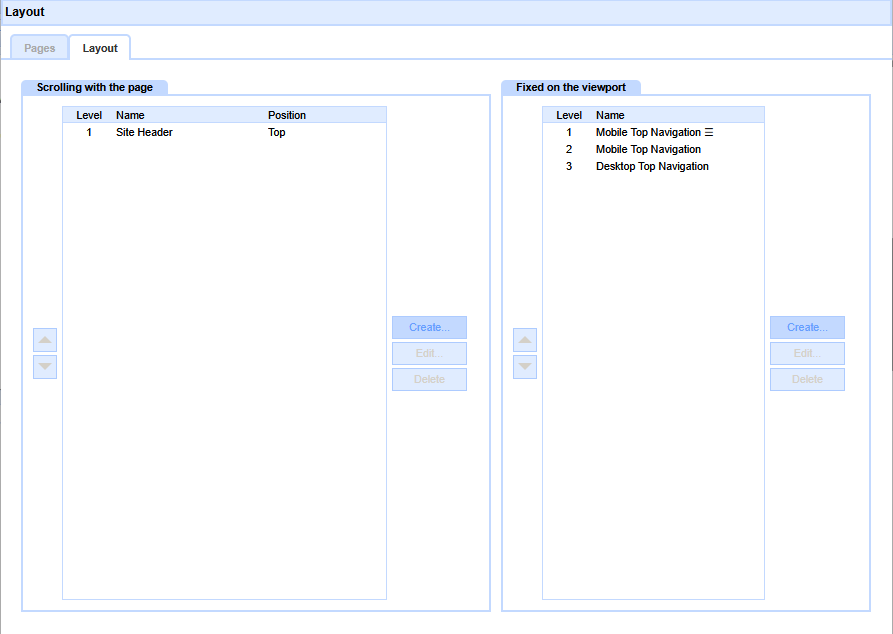
Task: Click Level column header in Fixed on the viewport list
Action: coord(569,115)
